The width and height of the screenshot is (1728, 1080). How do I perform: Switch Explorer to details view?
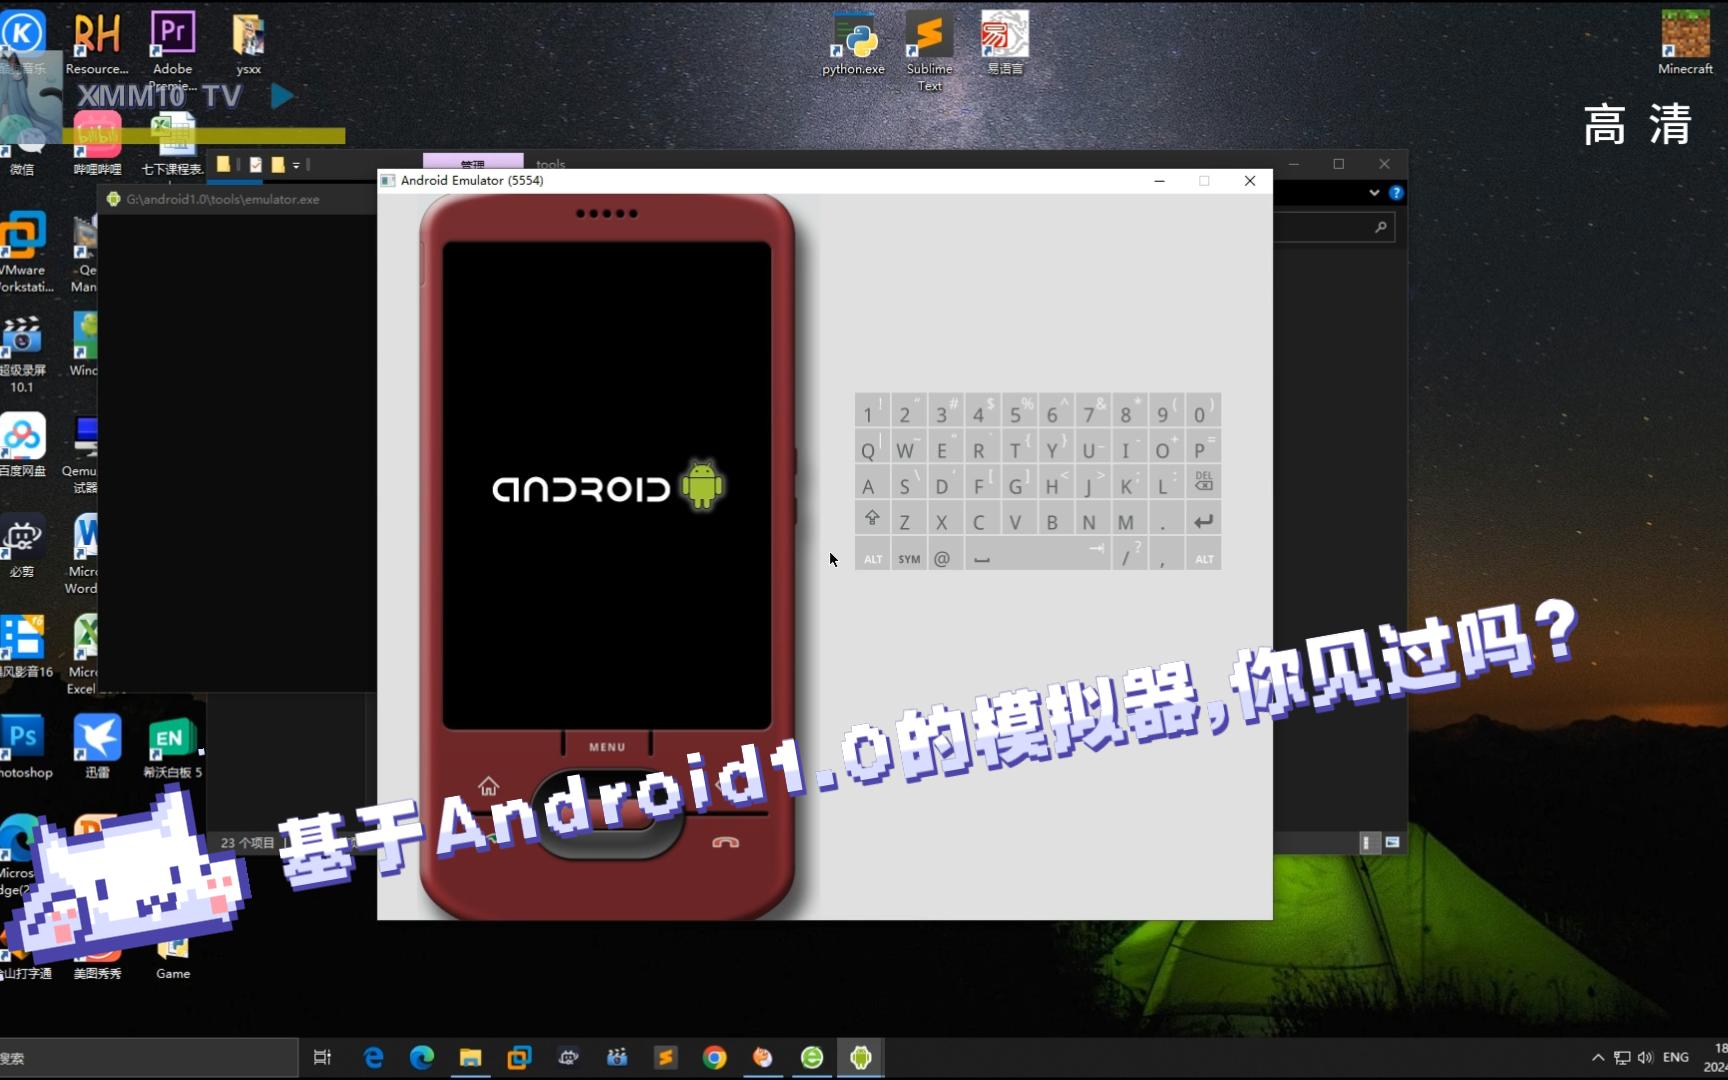tap(1370, 843)
